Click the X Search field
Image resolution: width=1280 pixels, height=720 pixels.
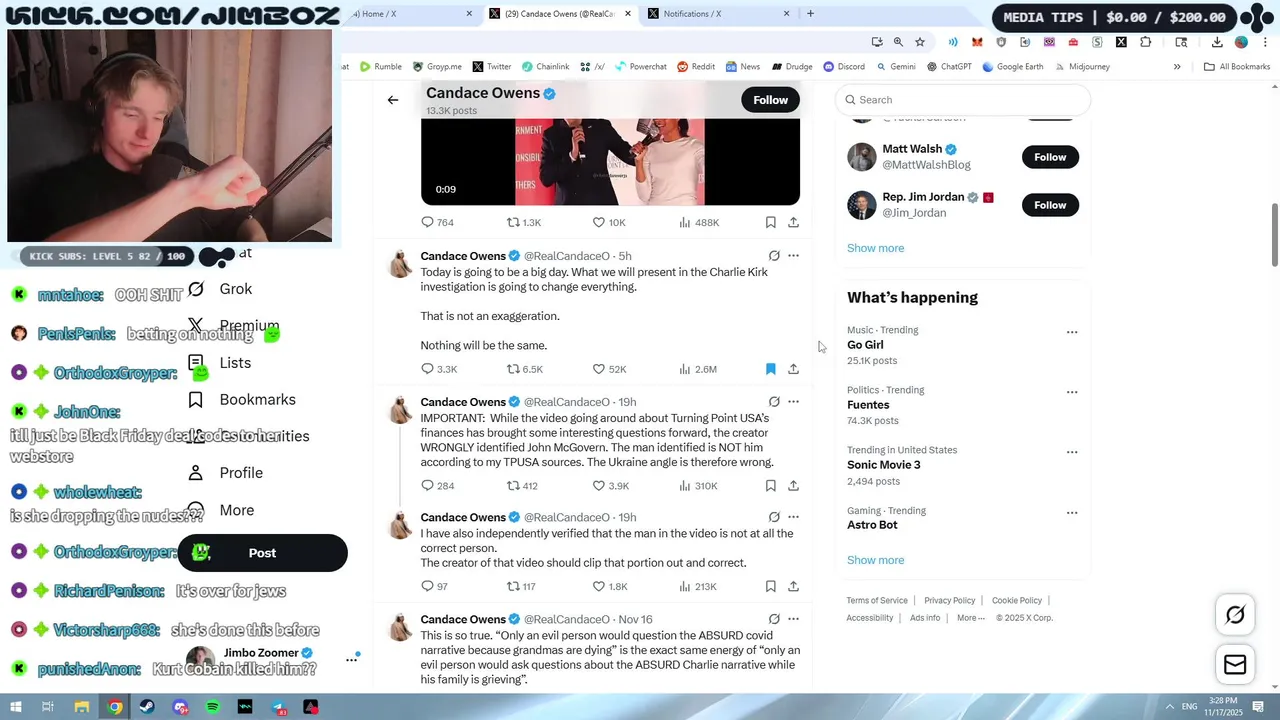(x=963, y=100)
